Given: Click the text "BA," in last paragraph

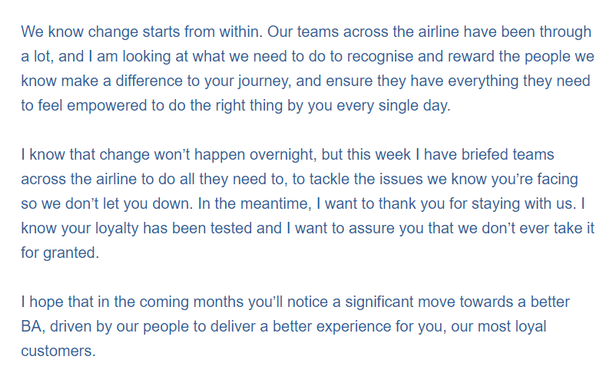Looking at the screenshot, I should pos(33,326).
